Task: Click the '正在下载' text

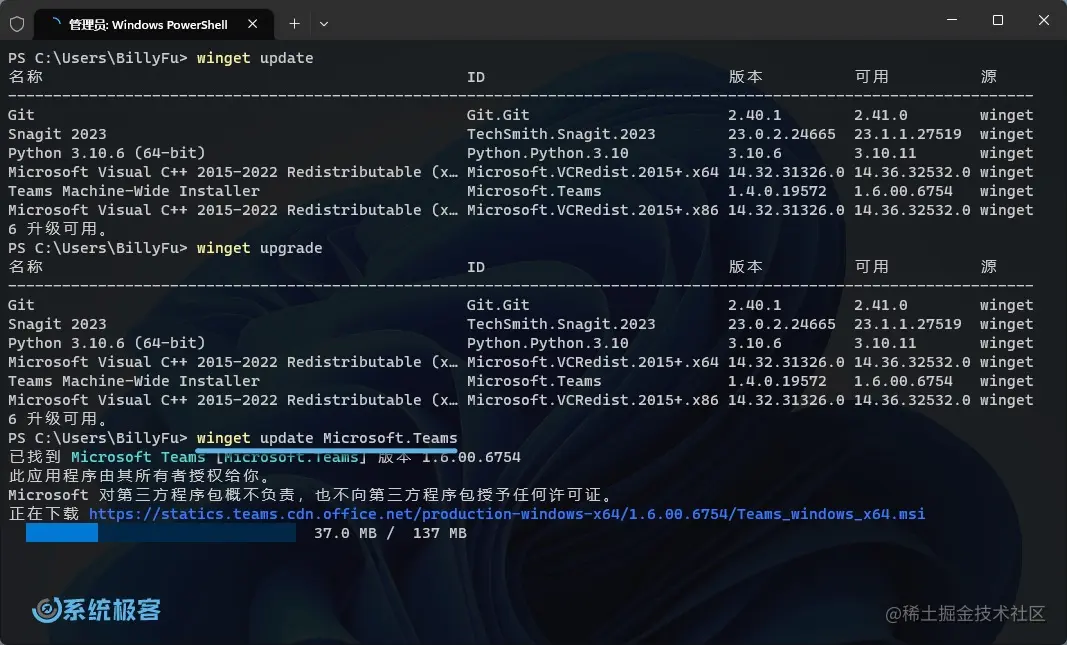Action: (x=44, y=514)
